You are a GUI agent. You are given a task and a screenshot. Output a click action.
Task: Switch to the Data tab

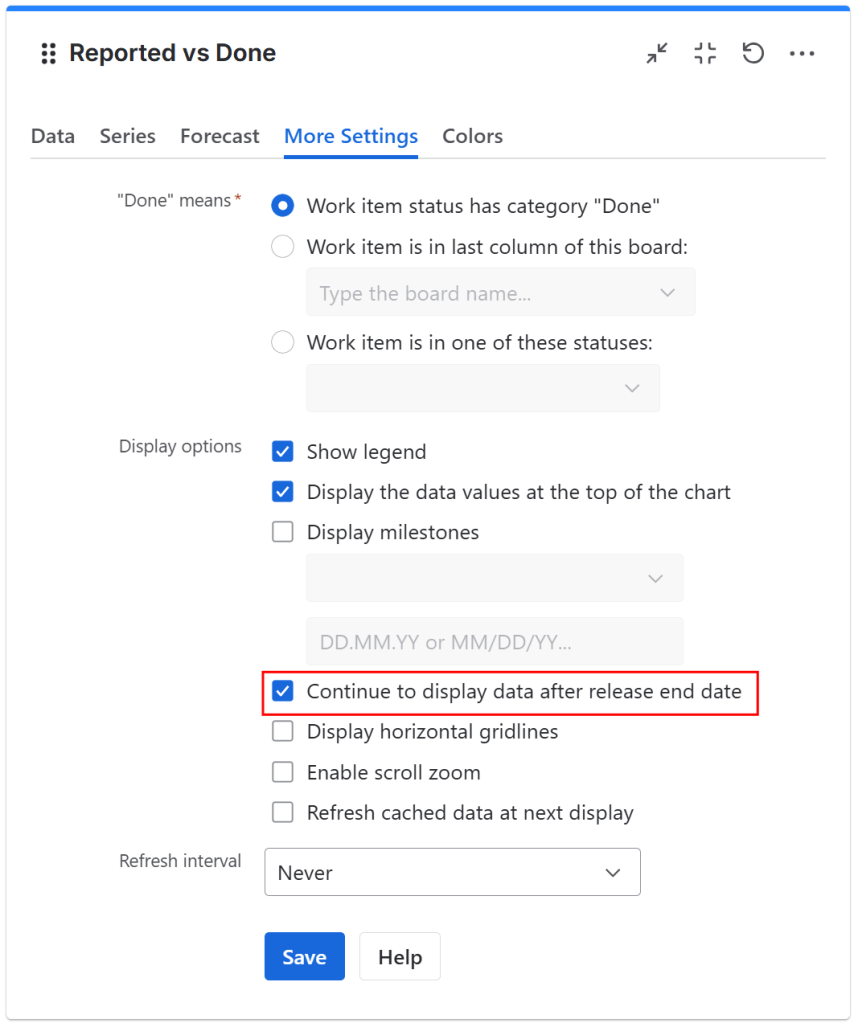[53, 136]
